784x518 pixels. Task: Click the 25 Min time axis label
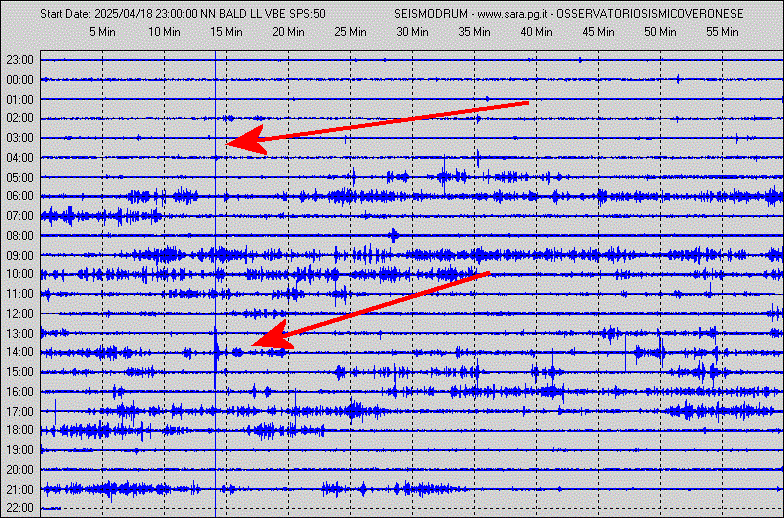click(x=350, y=32)
